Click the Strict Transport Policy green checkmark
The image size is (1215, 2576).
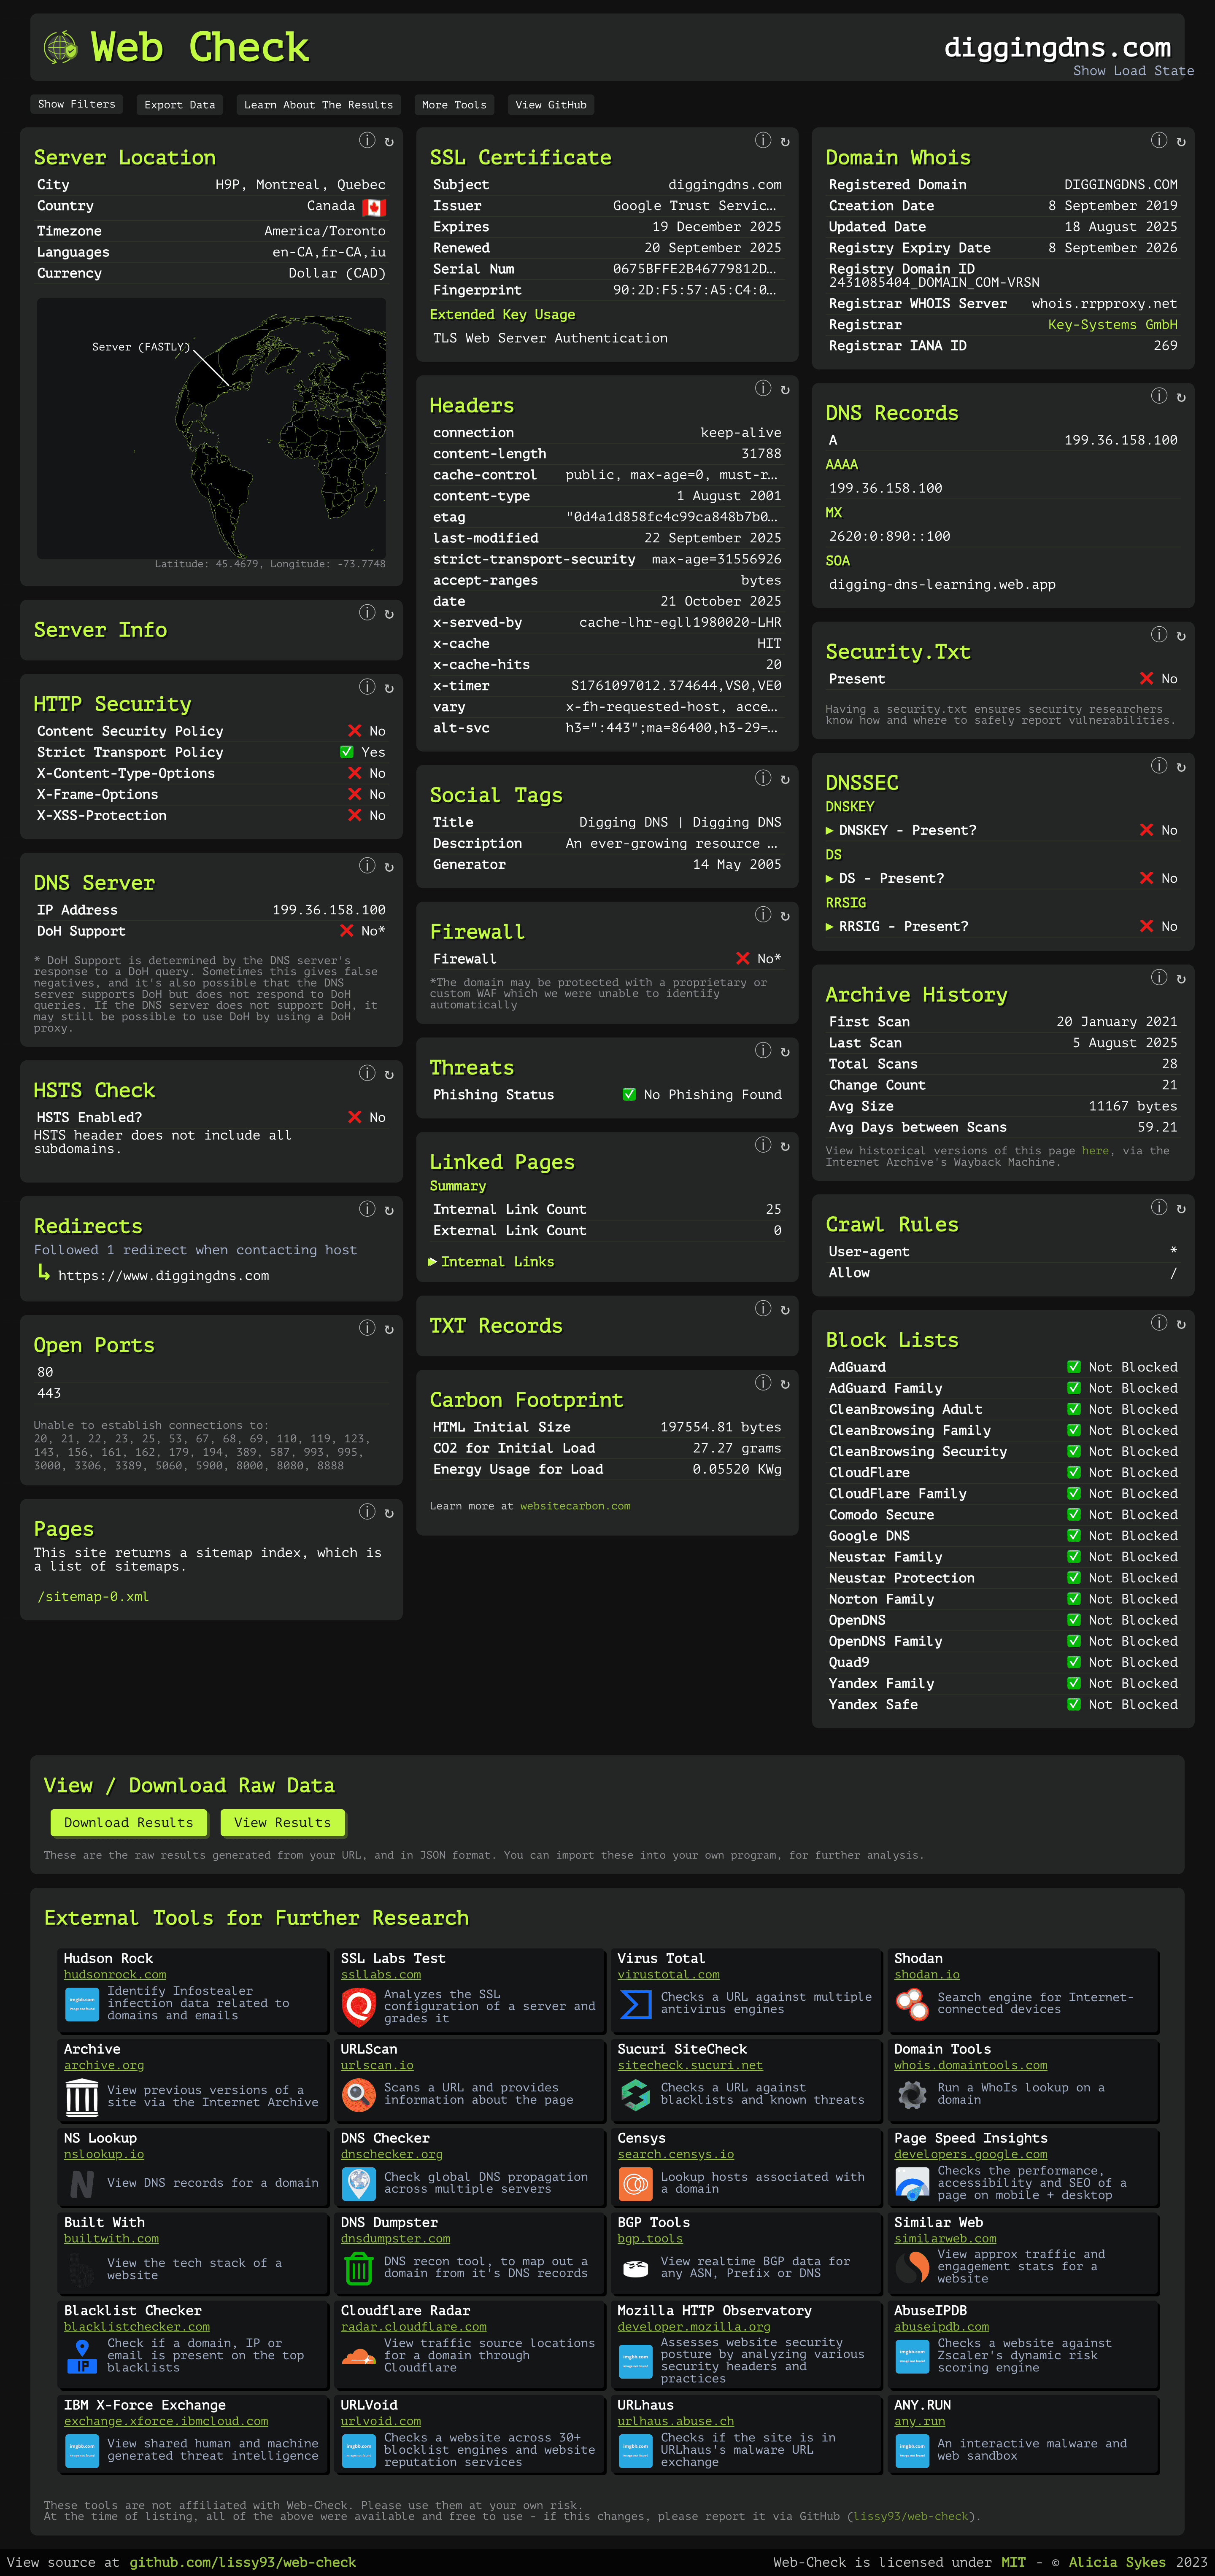point(347,752)
